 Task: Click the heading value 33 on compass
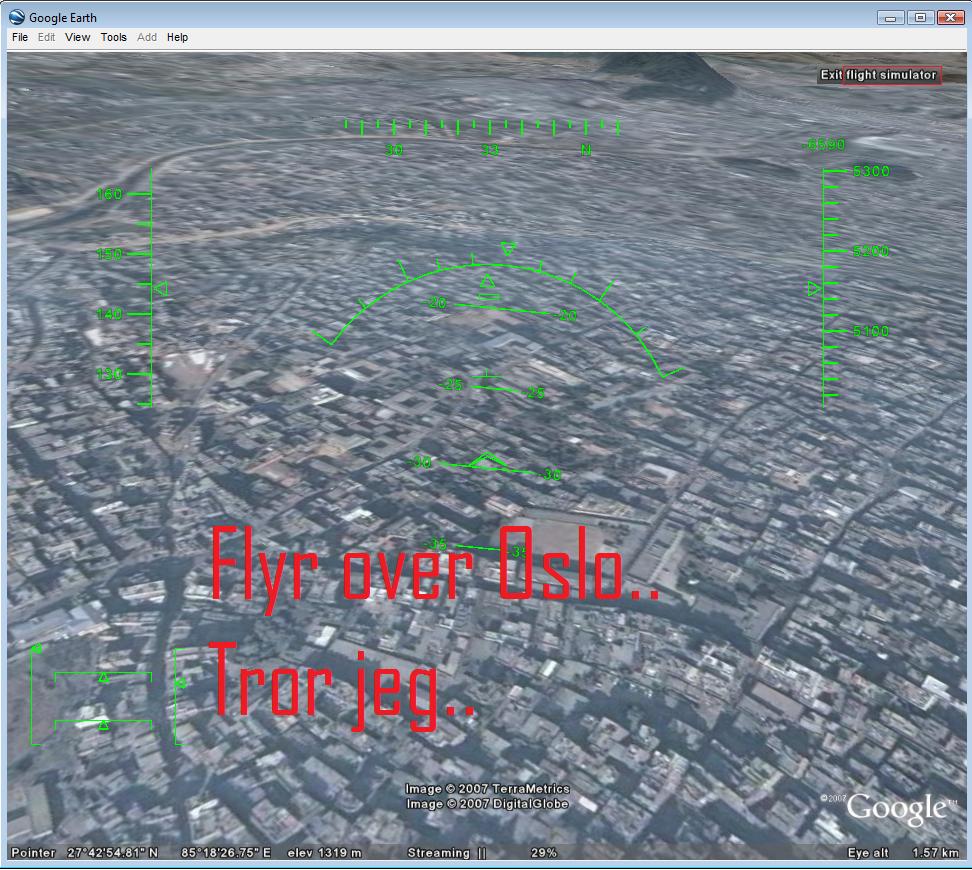click(x=490, y=150)
